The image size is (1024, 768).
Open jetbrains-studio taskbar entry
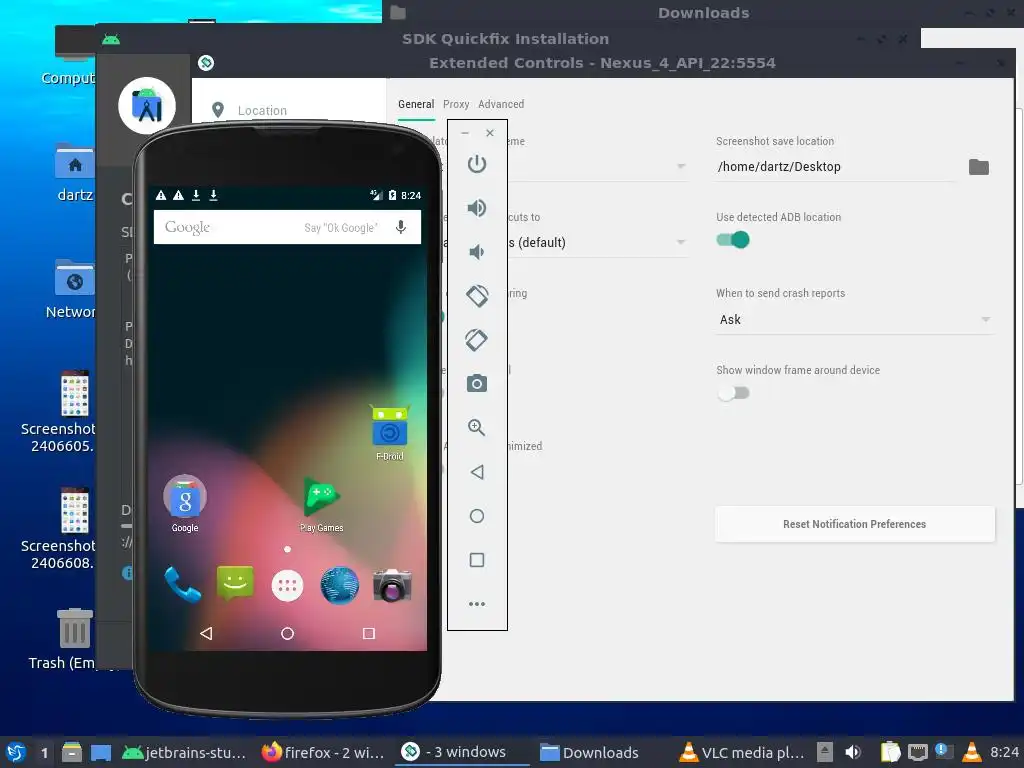pyautogui.click(x=184, y=752)
